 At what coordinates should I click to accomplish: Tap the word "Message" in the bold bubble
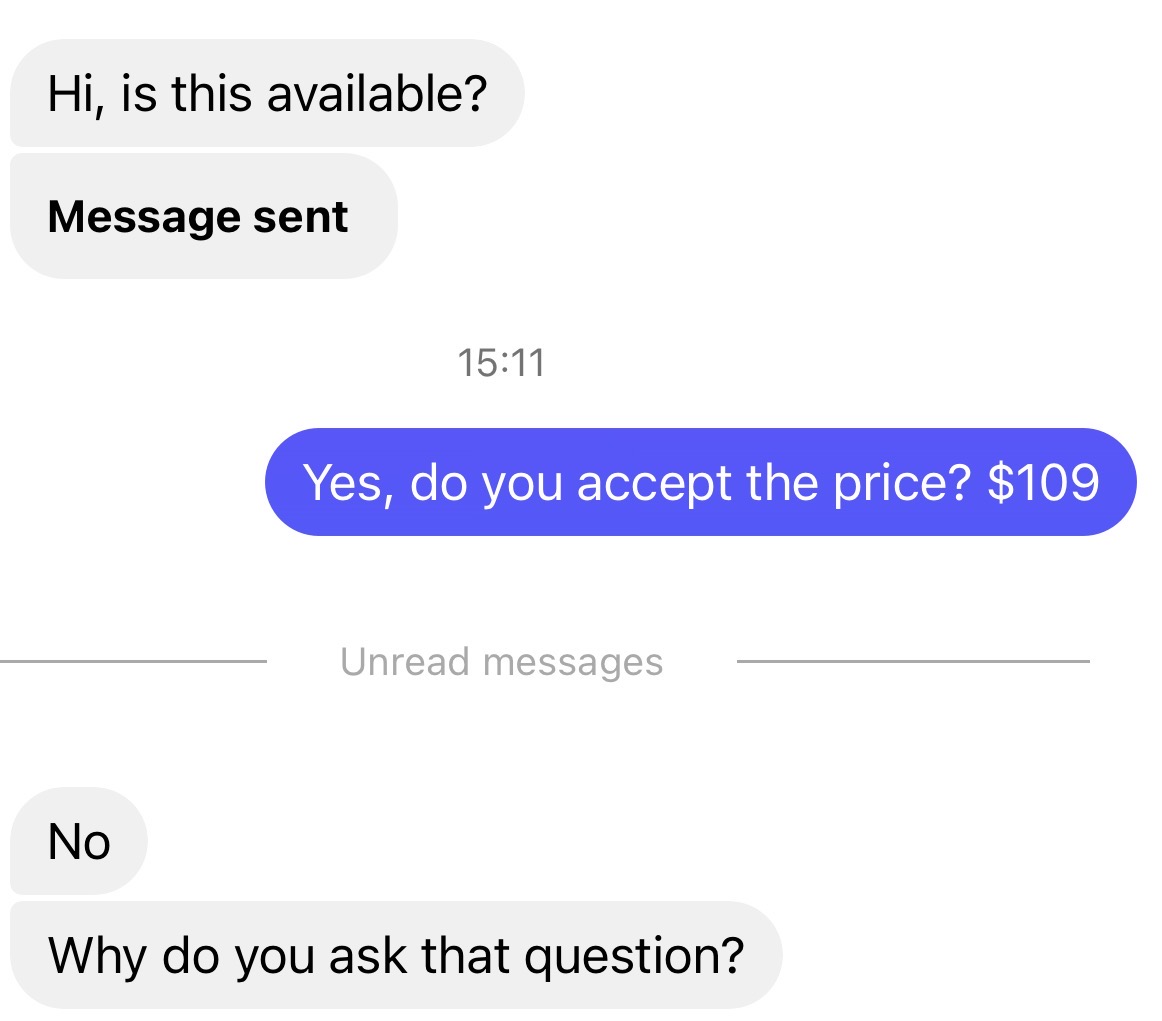click(146, 216)
